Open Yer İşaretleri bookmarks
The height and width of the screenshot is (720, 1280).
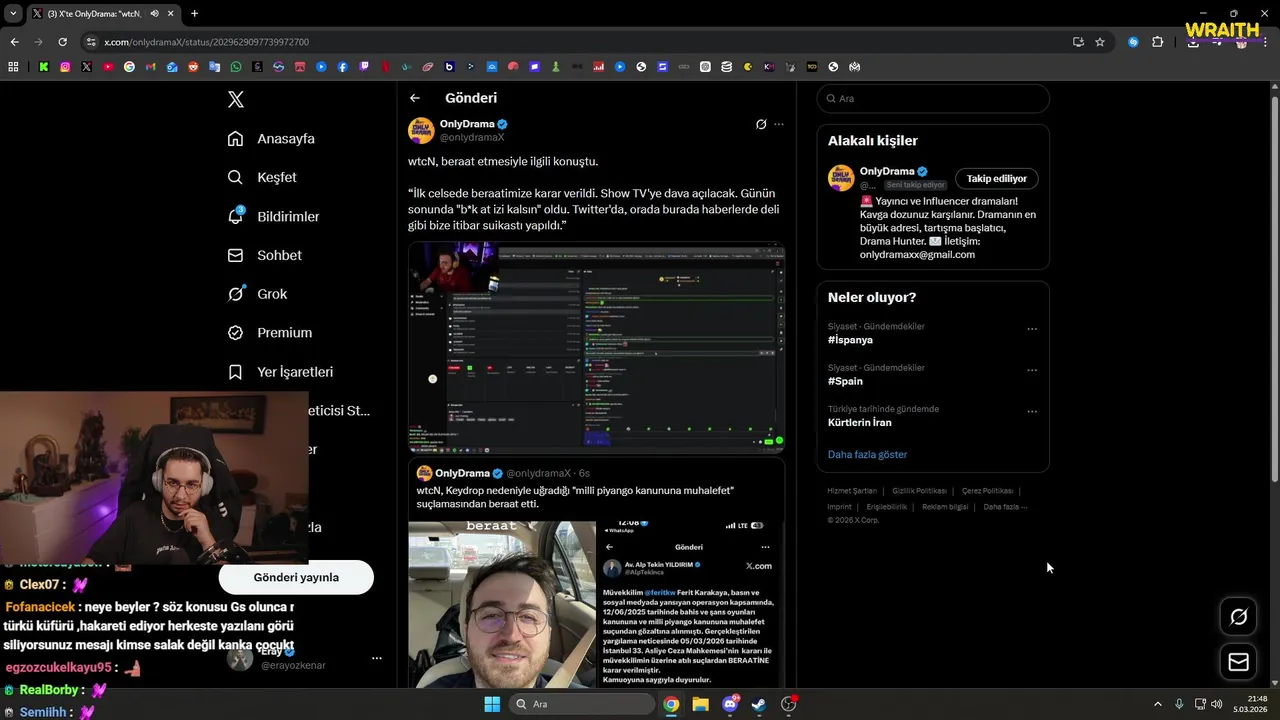[280, 372]
